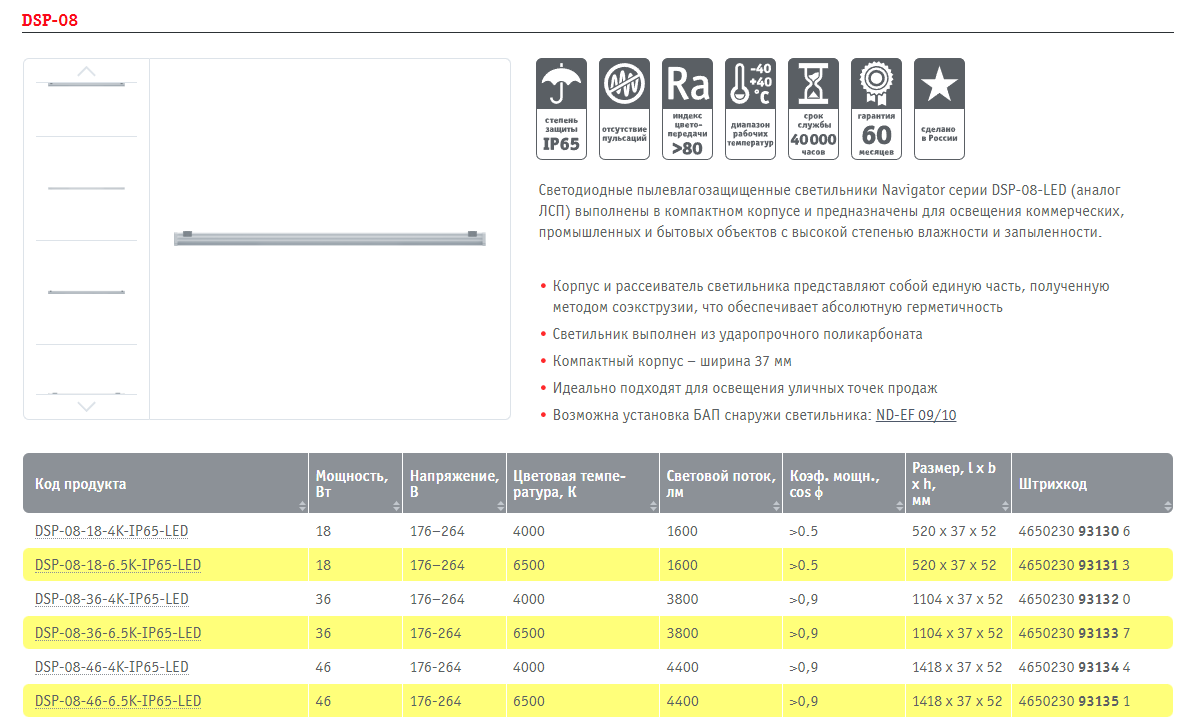The image size is (1195, 722).
Task: Click barcode 4650230 93131 3
Action: pos(1075,566)
